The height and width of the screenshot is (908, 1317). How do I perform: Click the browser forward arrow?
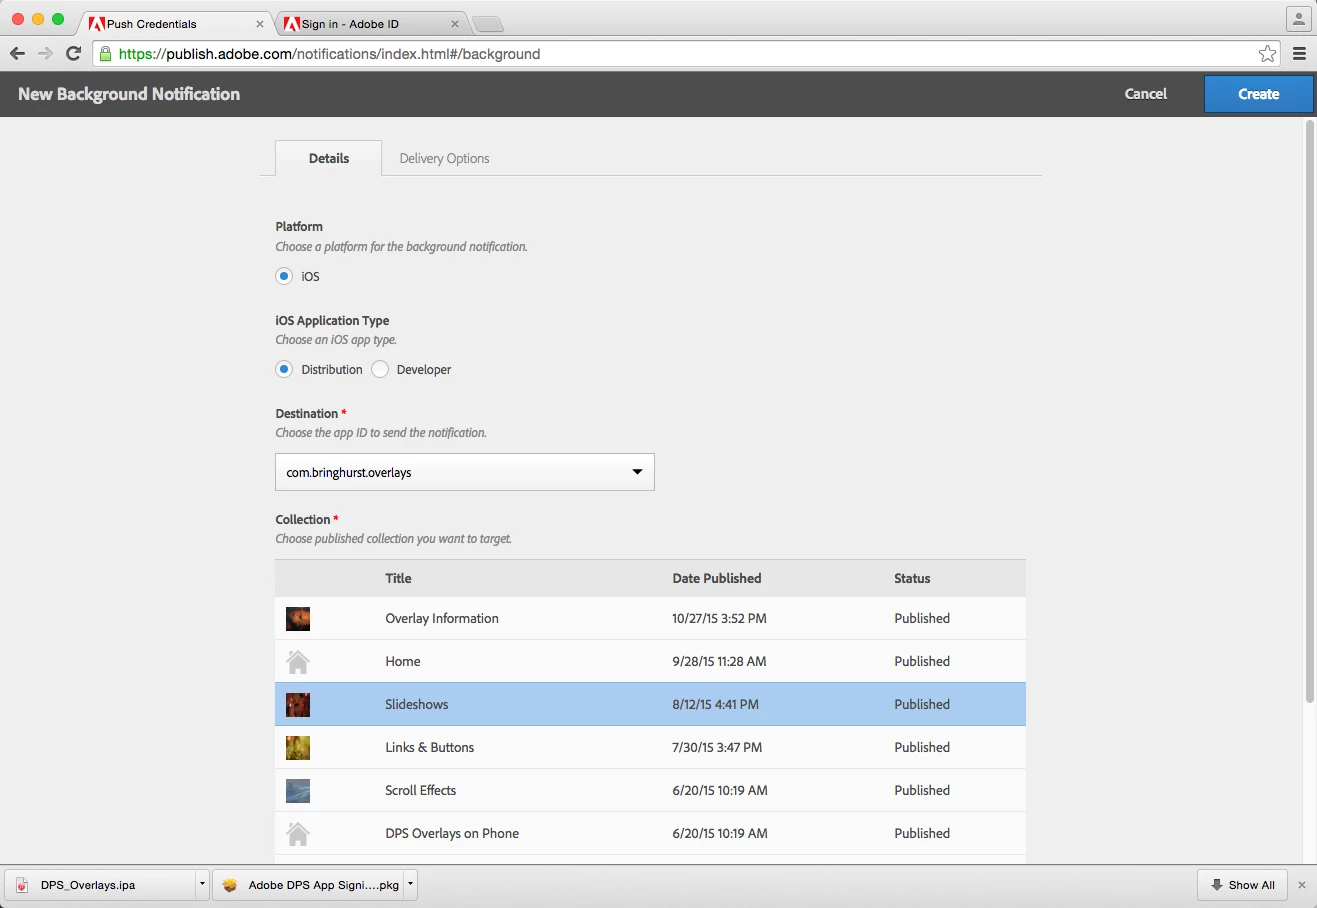coord(45,54)
